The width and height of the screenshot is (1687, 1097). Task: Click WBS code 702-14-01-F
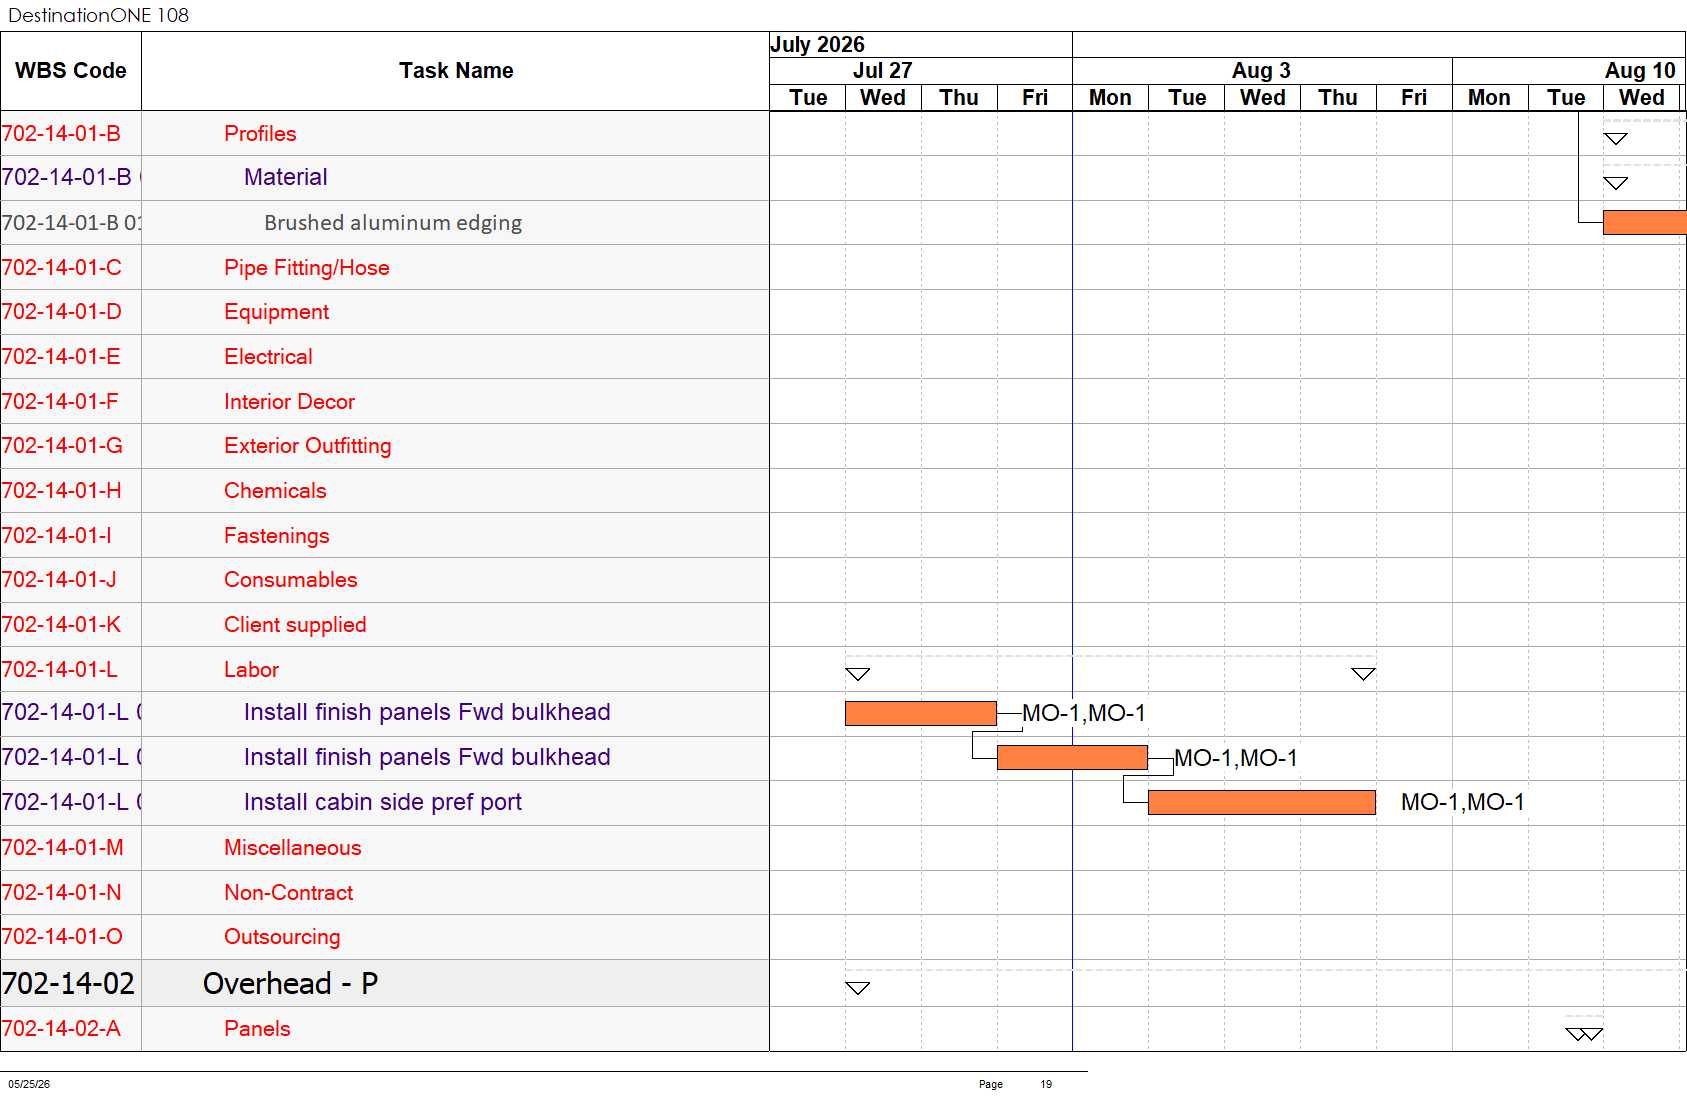pyautogui.click(x=59, y=402)
